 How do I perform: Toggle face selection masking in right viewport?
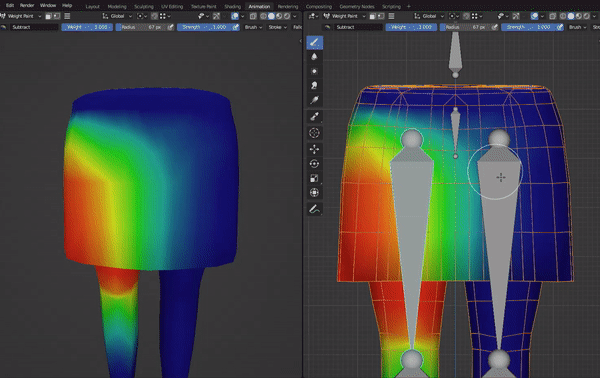372,16
